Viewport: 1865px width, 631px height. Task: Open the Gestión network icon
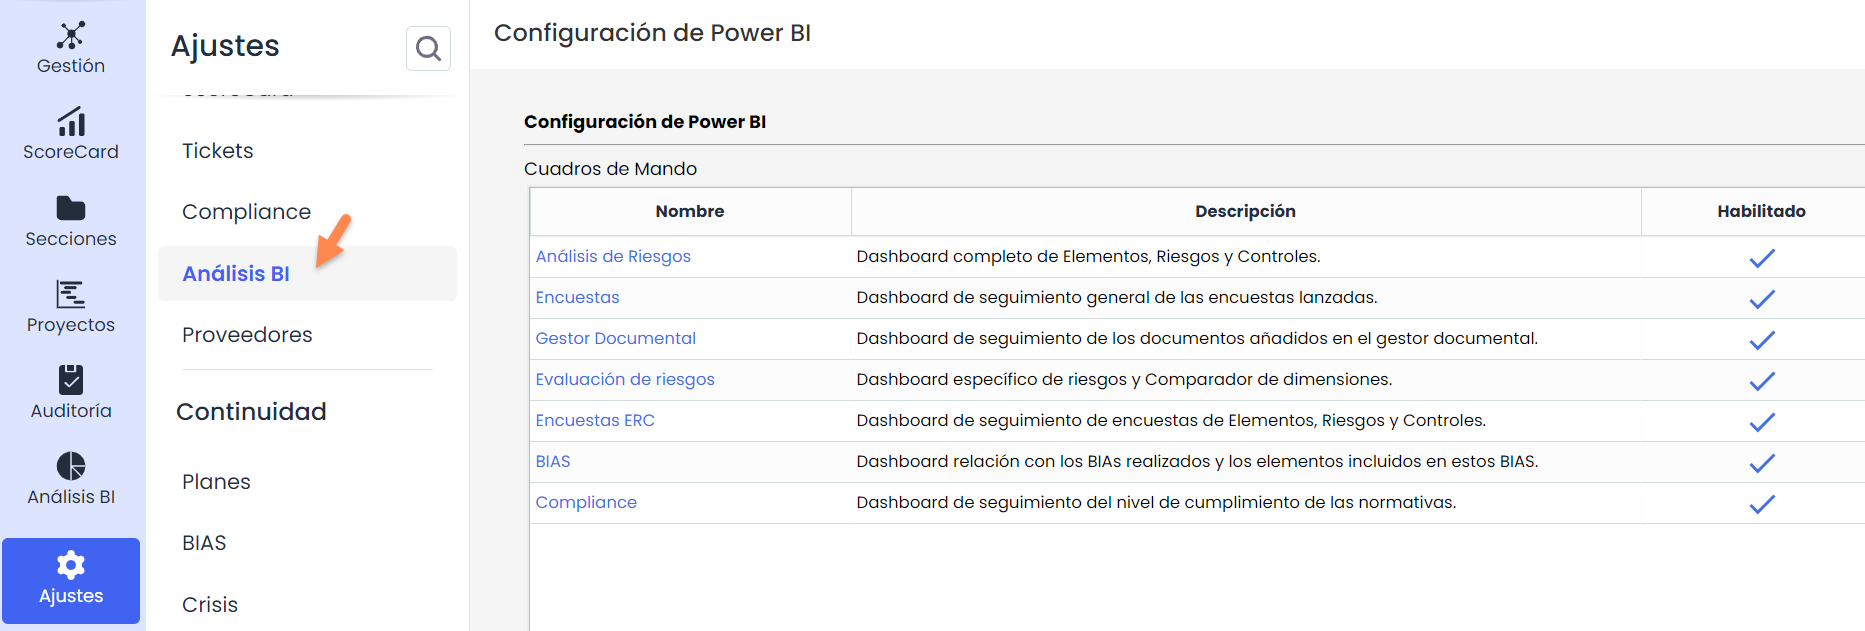[71, 36]
